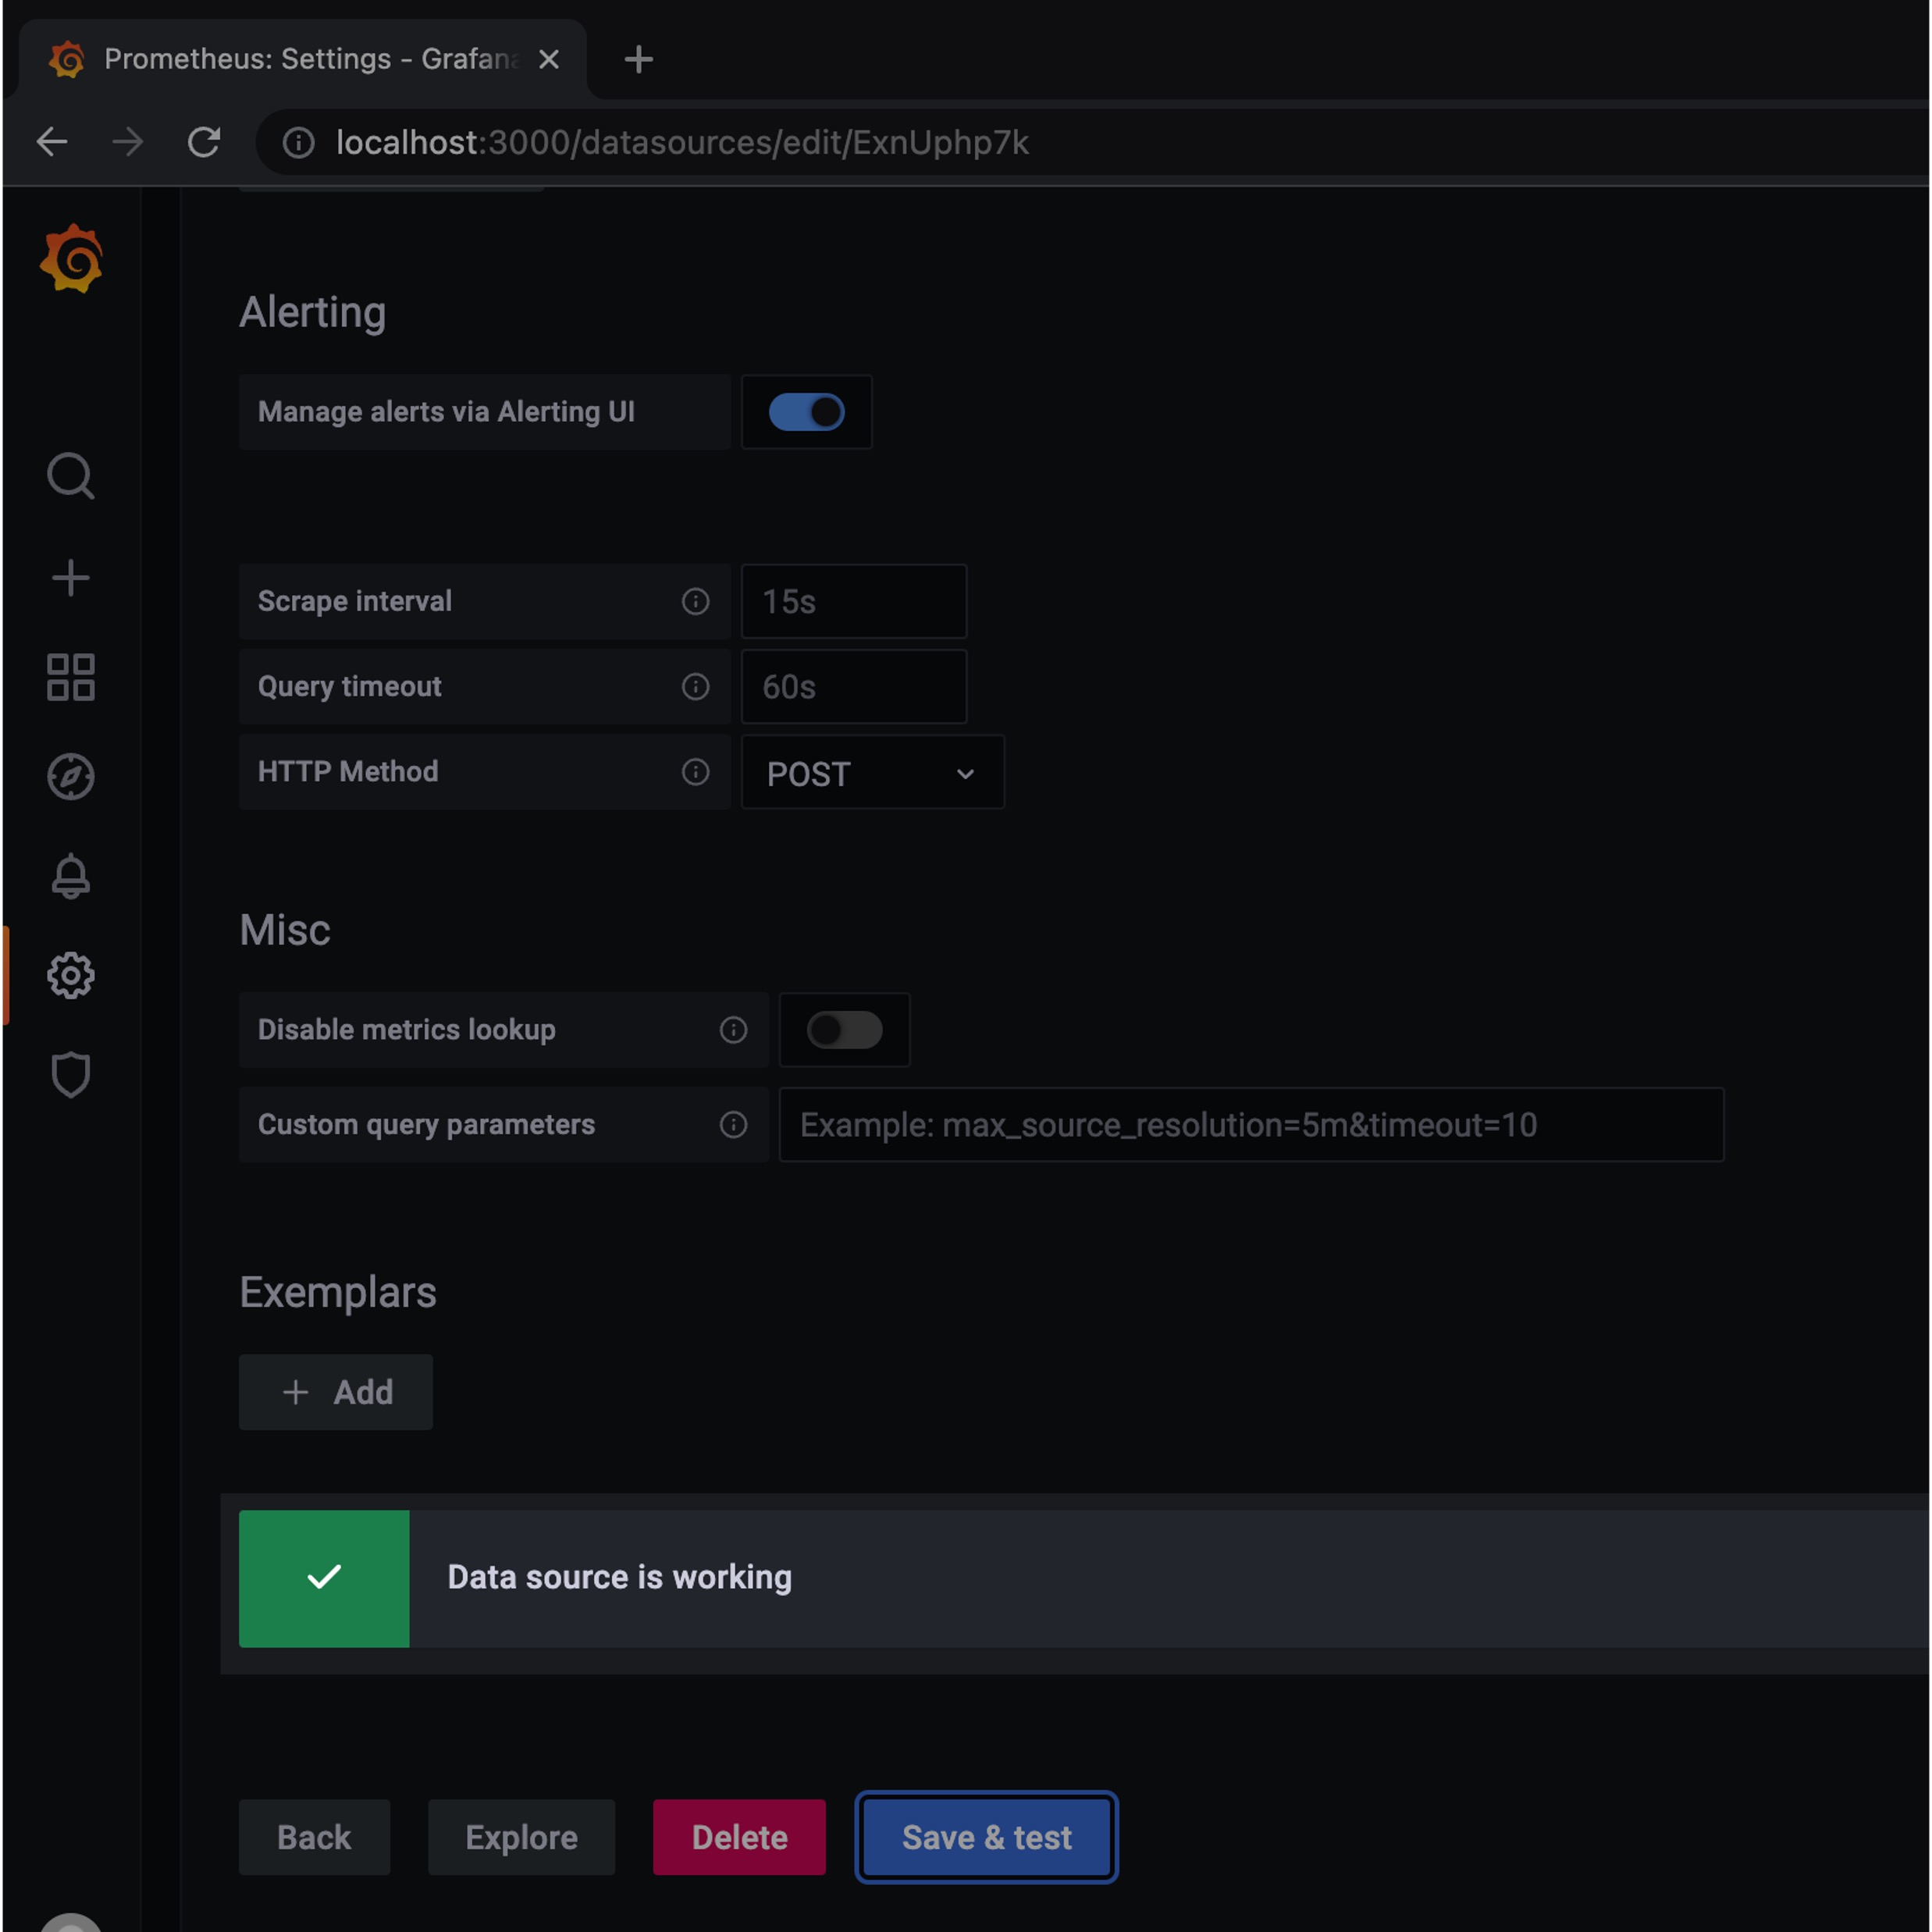1932x1932 pixels.
Task: Enable Disable metrics lookup switch
Action: [844, 1030]
